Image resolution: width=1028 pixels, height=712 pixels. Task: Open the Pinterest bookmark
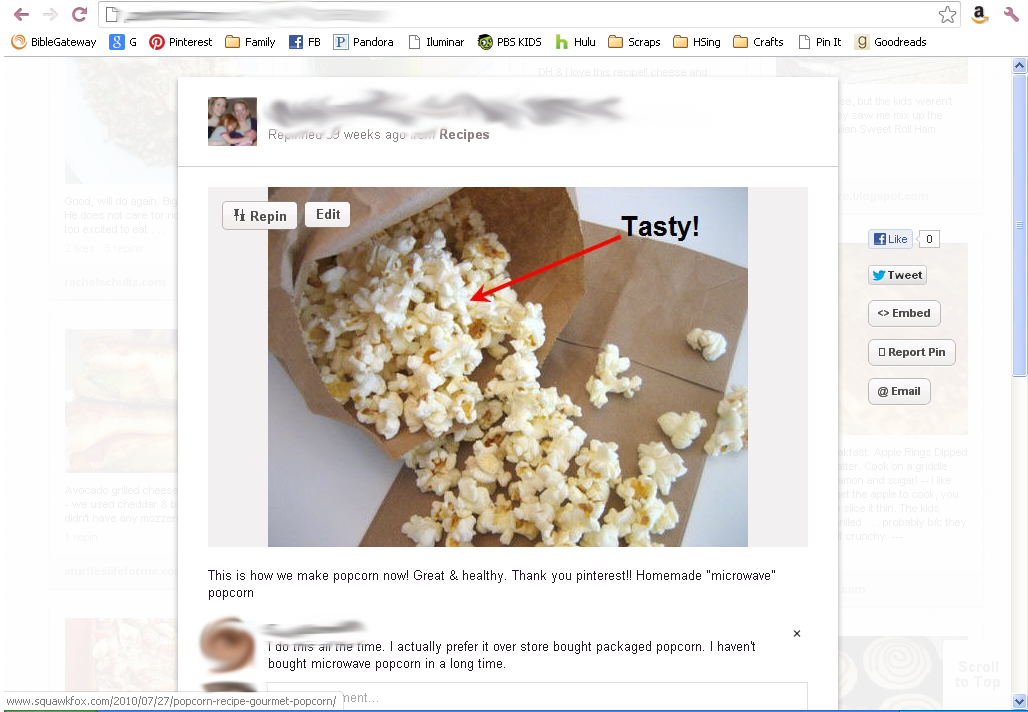click(180, 42)
